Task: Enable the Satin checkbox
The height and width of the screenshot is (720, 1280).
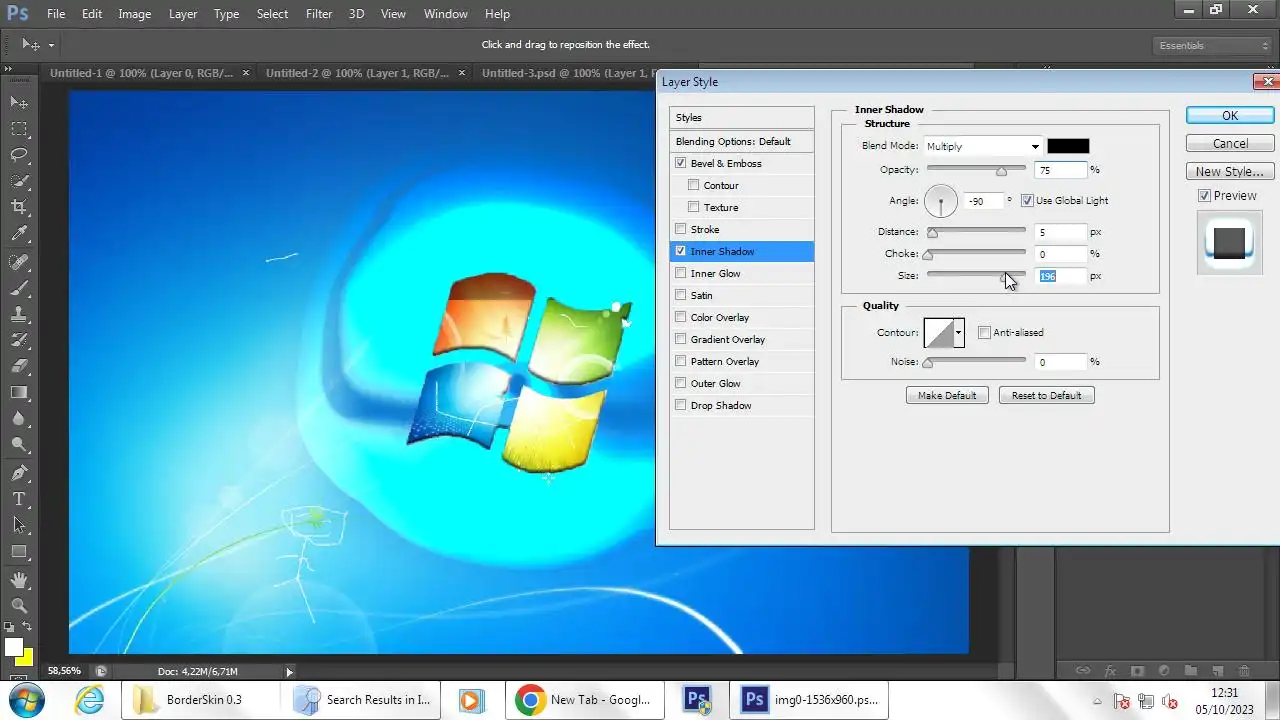Action: click(x=681, y=295)
